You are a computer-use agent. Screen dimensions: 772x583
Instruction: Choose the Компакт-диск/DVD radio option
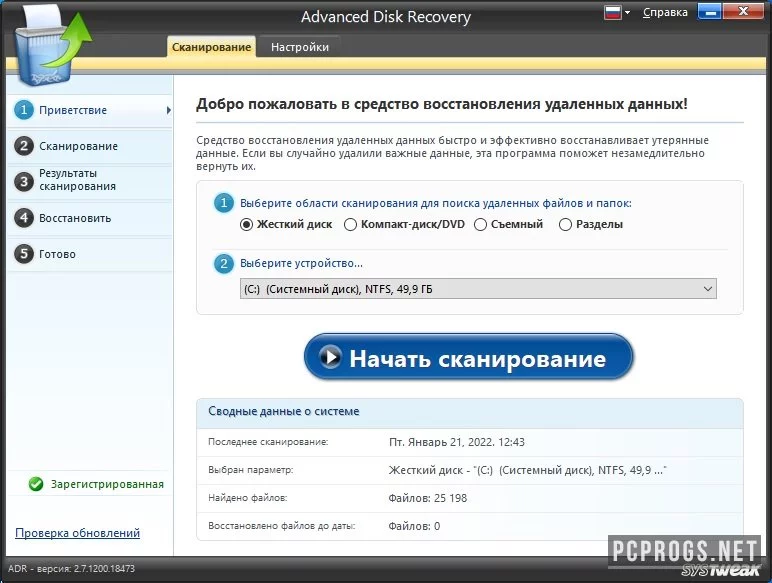tap(404, 225)
